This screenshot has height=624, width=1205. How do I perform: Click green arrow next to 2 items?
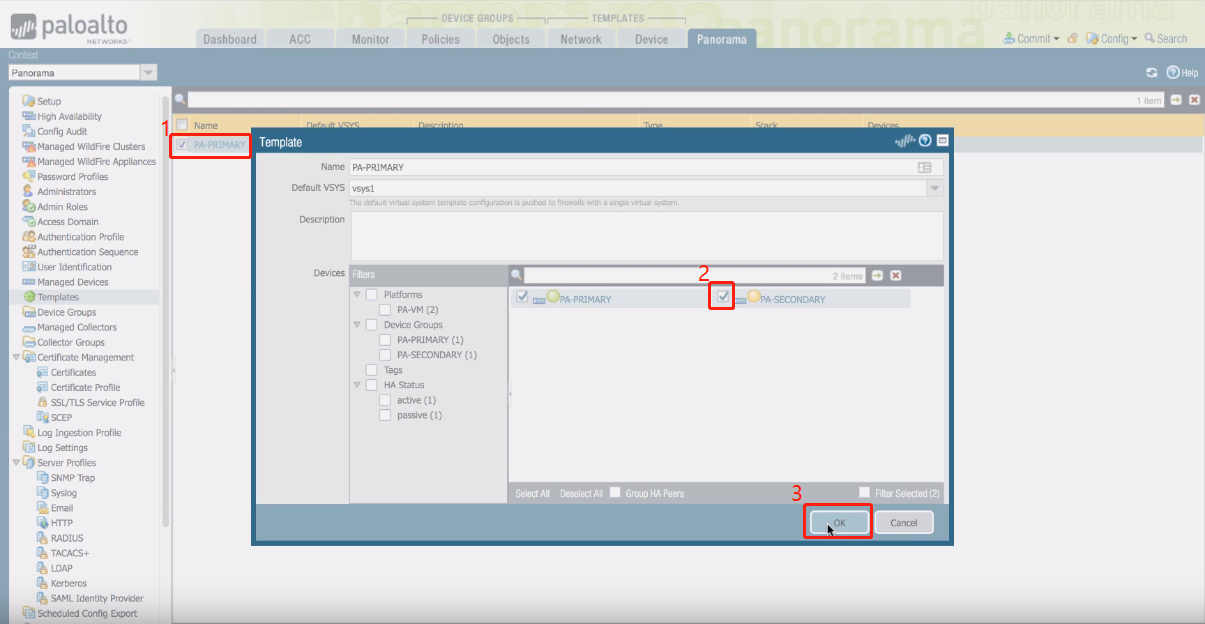pos(877,275)
